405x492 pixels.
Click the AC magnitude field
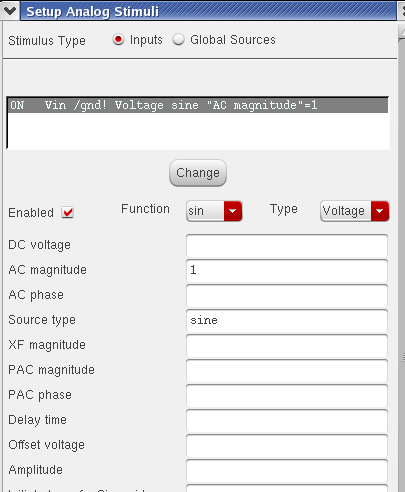point(287,271)
